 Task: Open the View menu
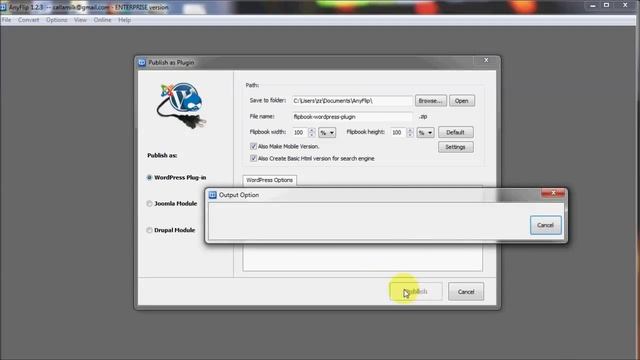point(80,20)
